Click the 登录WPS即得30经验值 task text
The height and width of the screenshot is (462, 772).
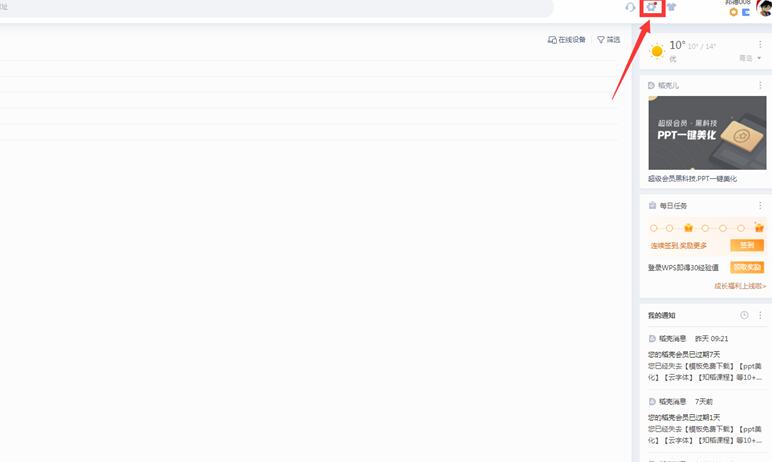click(x=683, y=267)
